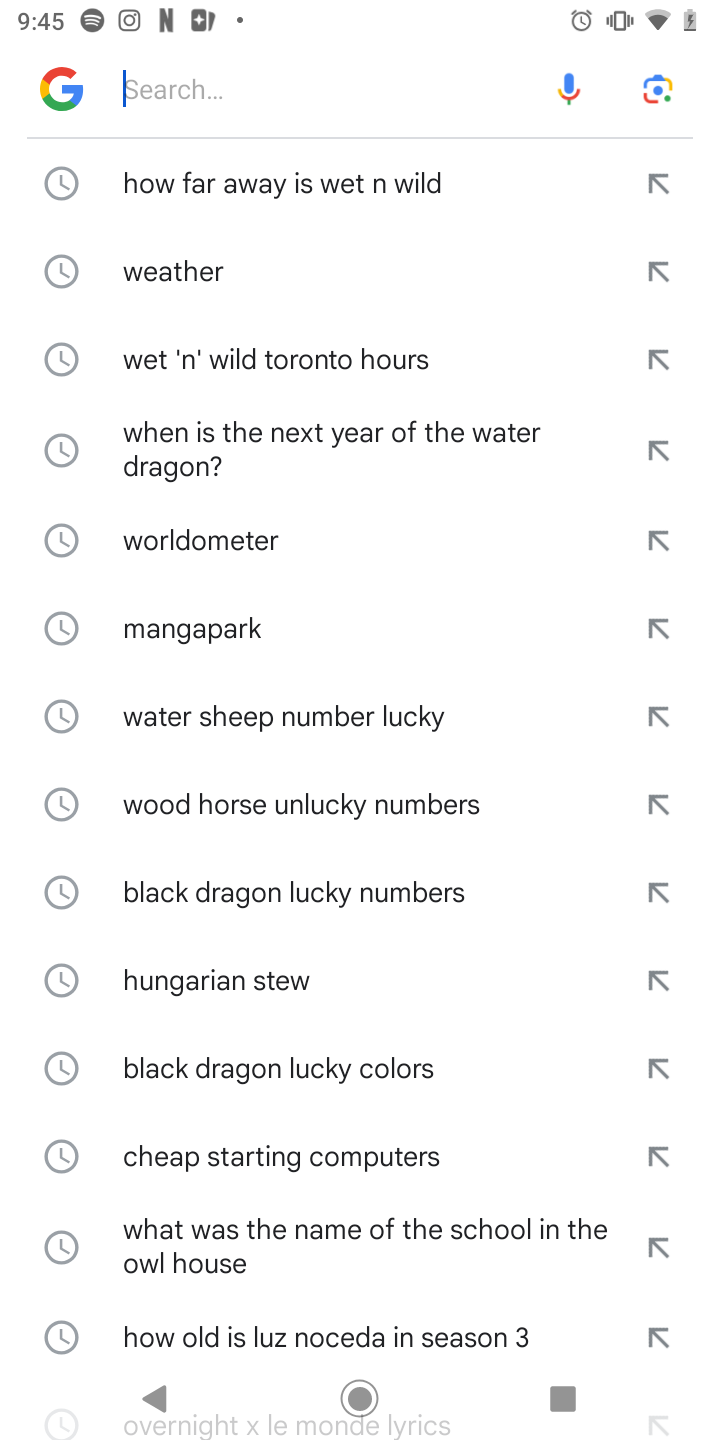Image resolution: width=720 pixels, height=1440 pixels.
Task: Select 'wet 'n' wild toronto hours' suggestion
Action: tap(276, 360)
